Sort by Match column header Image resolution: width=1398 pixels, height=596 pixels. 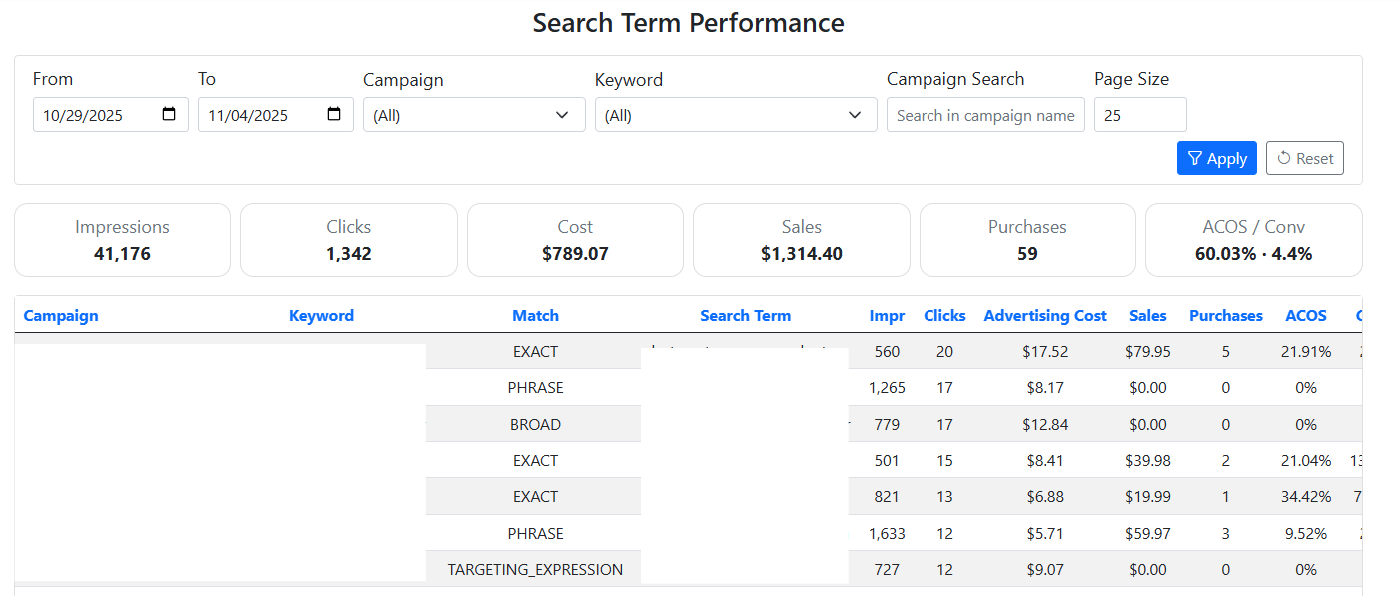[535, 315]
